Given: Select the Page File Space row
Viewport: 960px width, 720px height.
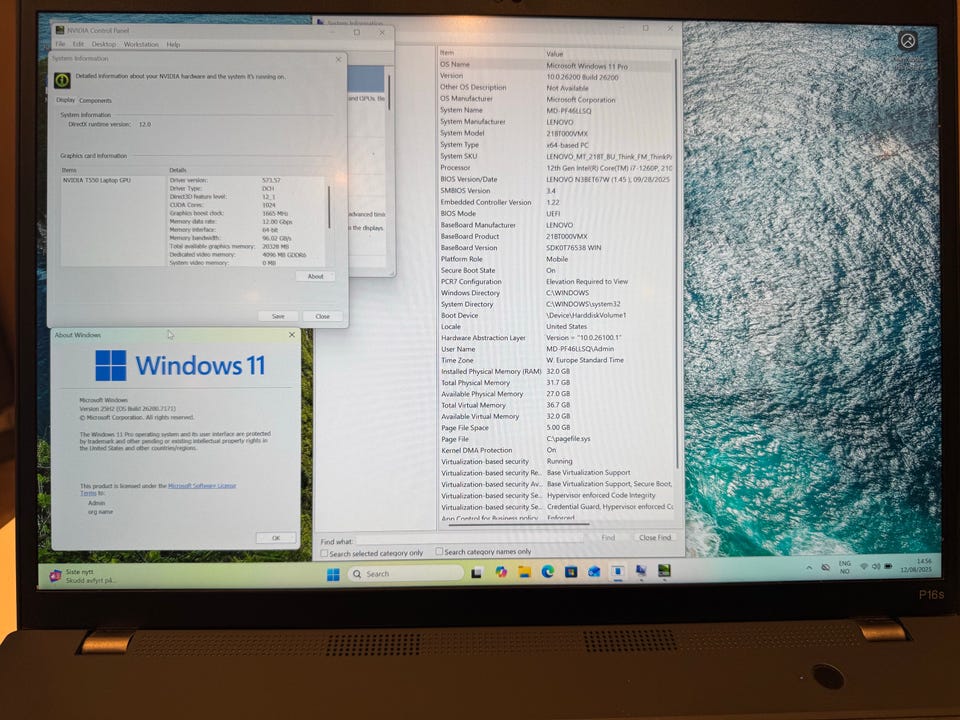Looking at the screenshot, I should 556,427.
